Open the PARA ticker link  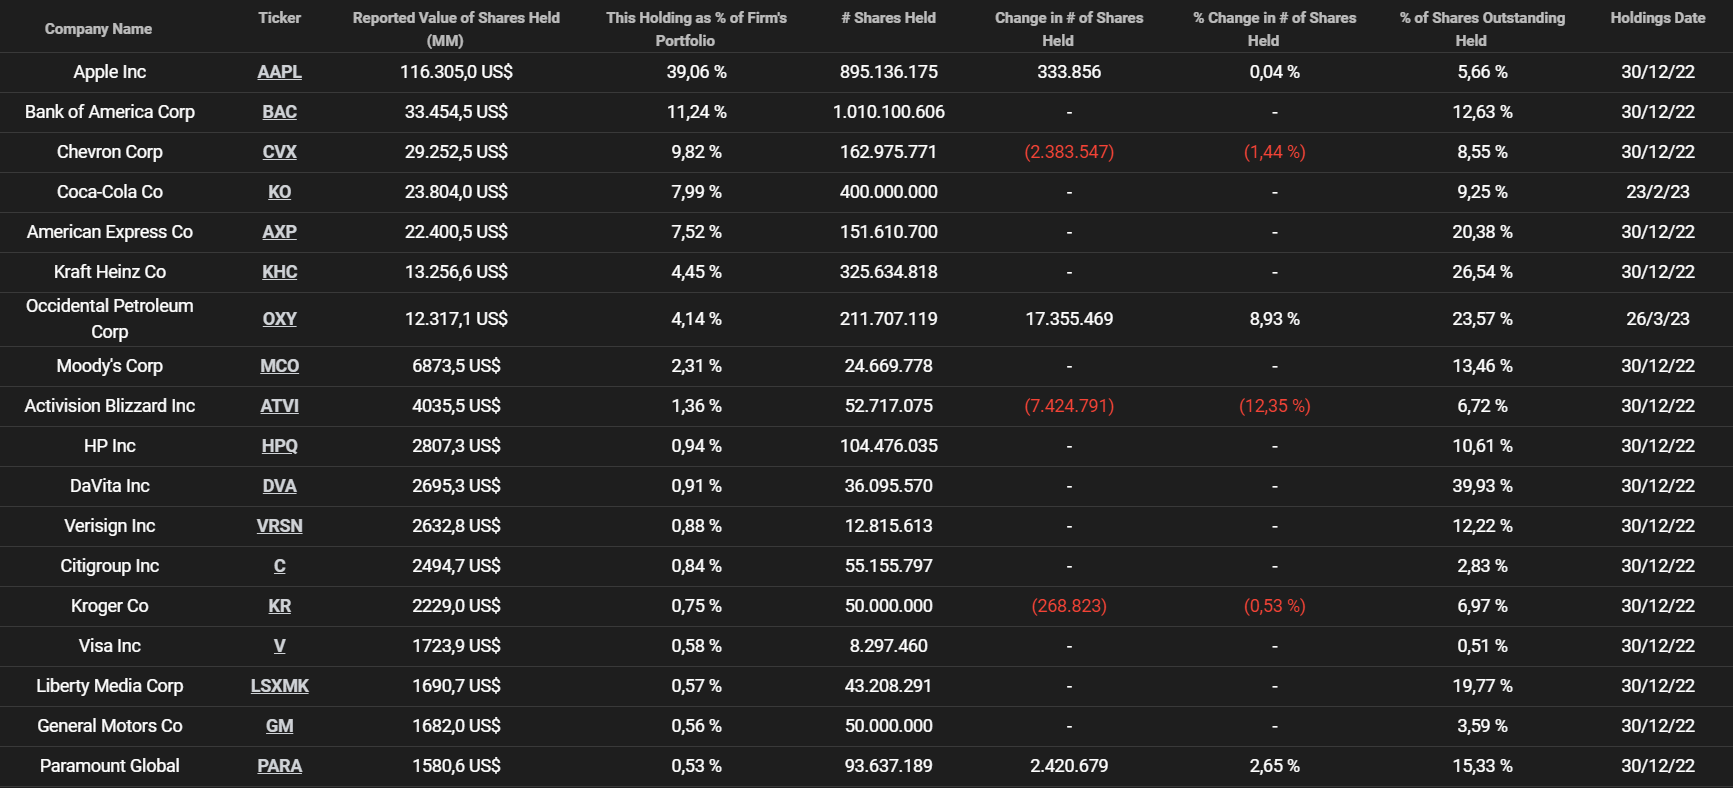click(279, 766)
